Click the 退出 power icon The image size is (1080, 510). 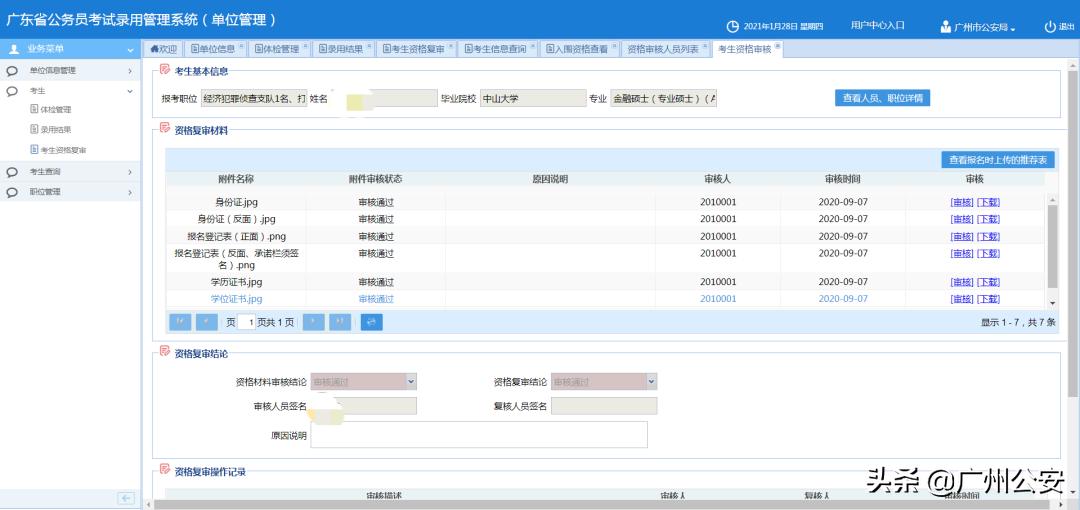pyautogui.click(x=1050, y=27)
